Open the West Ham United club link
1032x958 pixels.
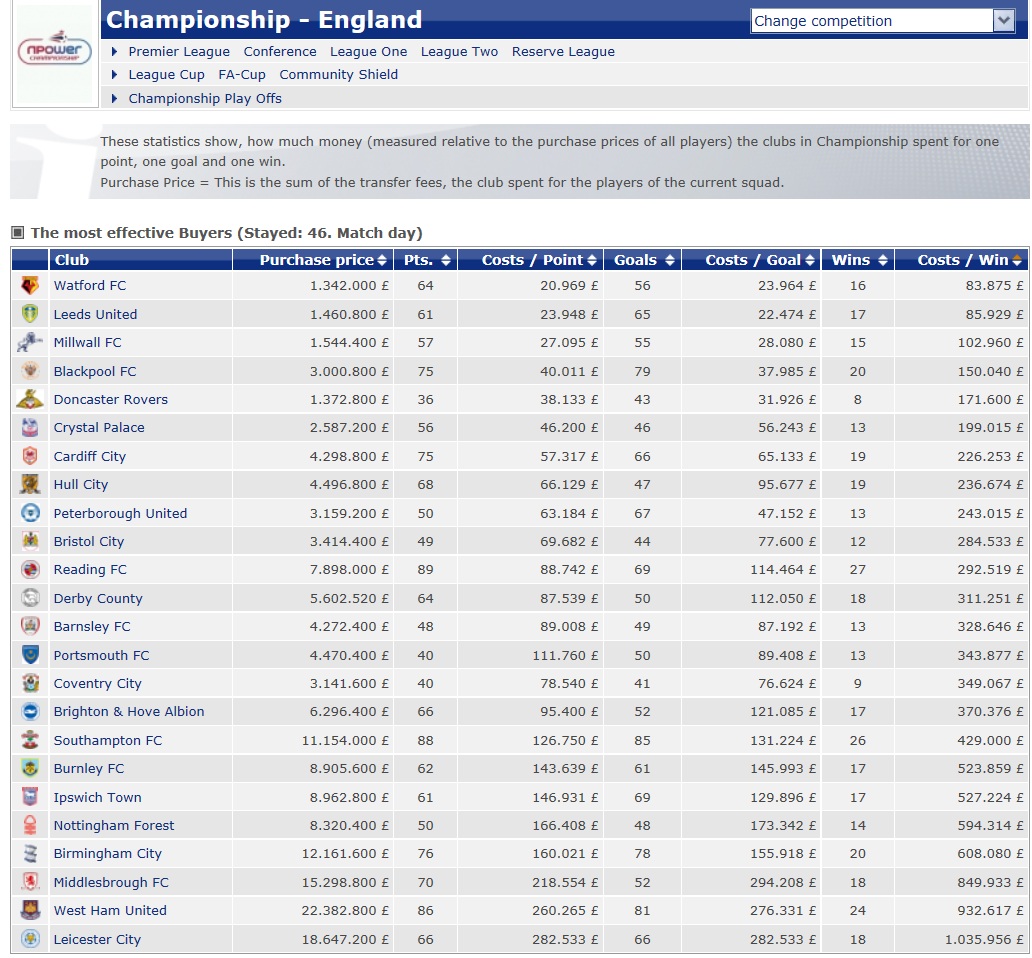coord(110,911)
